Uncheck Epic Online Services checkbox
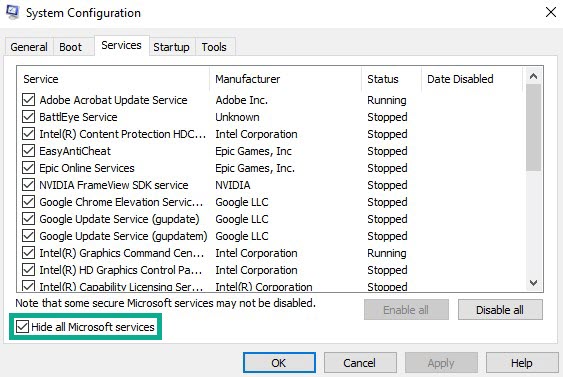563x377 pixels. coord(28,168)
